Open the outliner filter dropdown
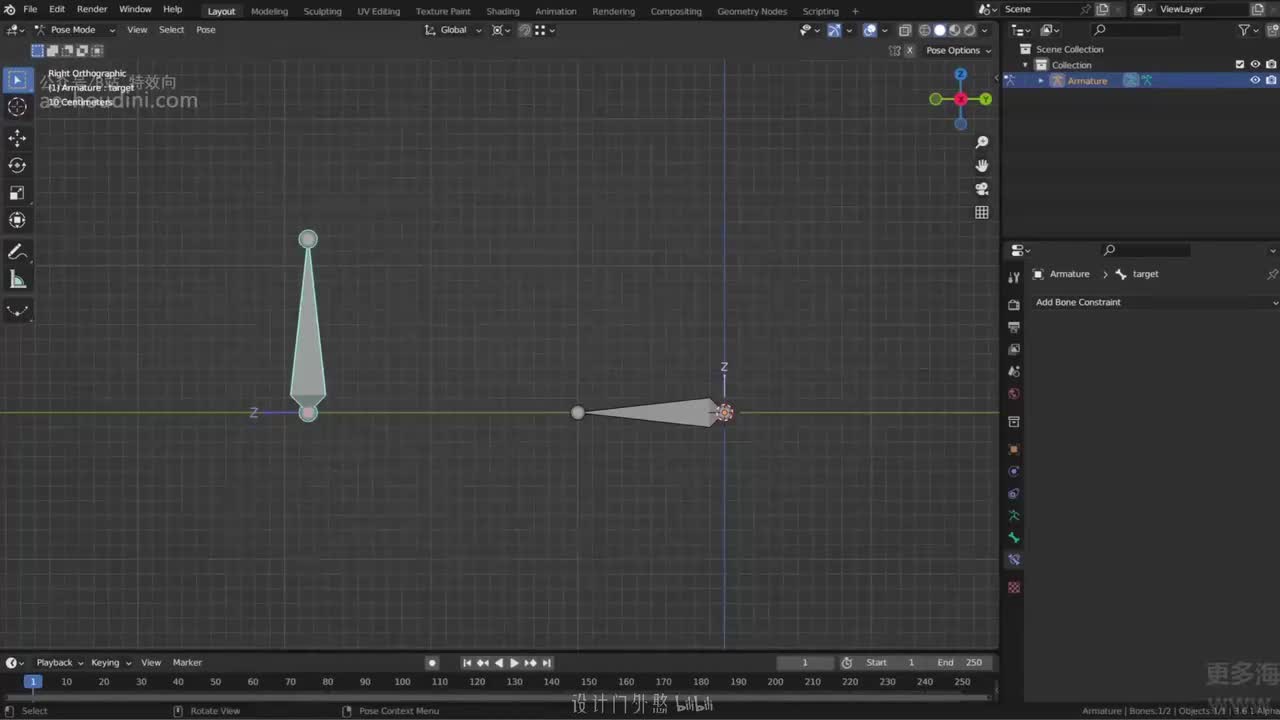The image size is (1280, 720). [x=1249, y=30]
